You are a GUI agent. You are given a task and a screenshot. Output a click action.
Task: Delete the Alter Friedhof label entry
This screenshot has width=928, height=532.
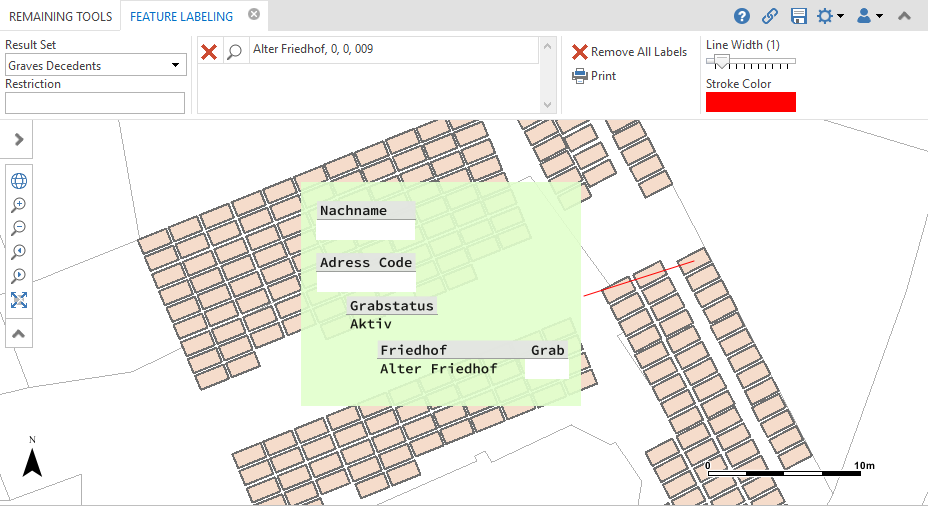(x=209, y=52)
